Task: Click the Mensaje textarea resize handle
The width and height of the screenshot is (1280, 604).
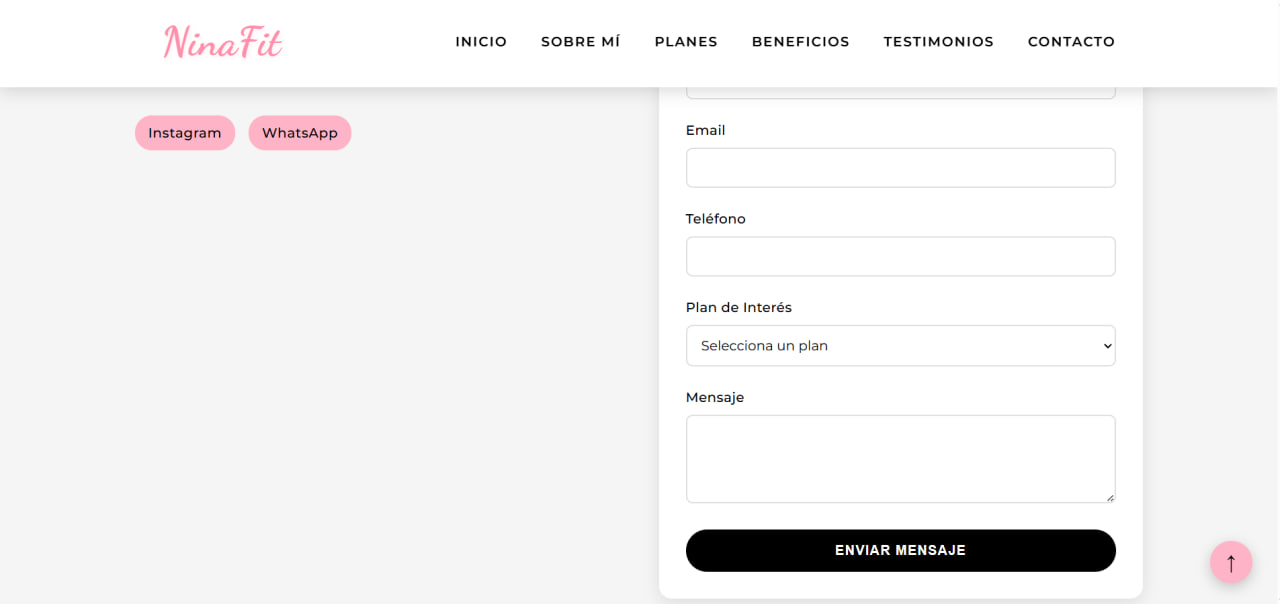Action: 1109,497
